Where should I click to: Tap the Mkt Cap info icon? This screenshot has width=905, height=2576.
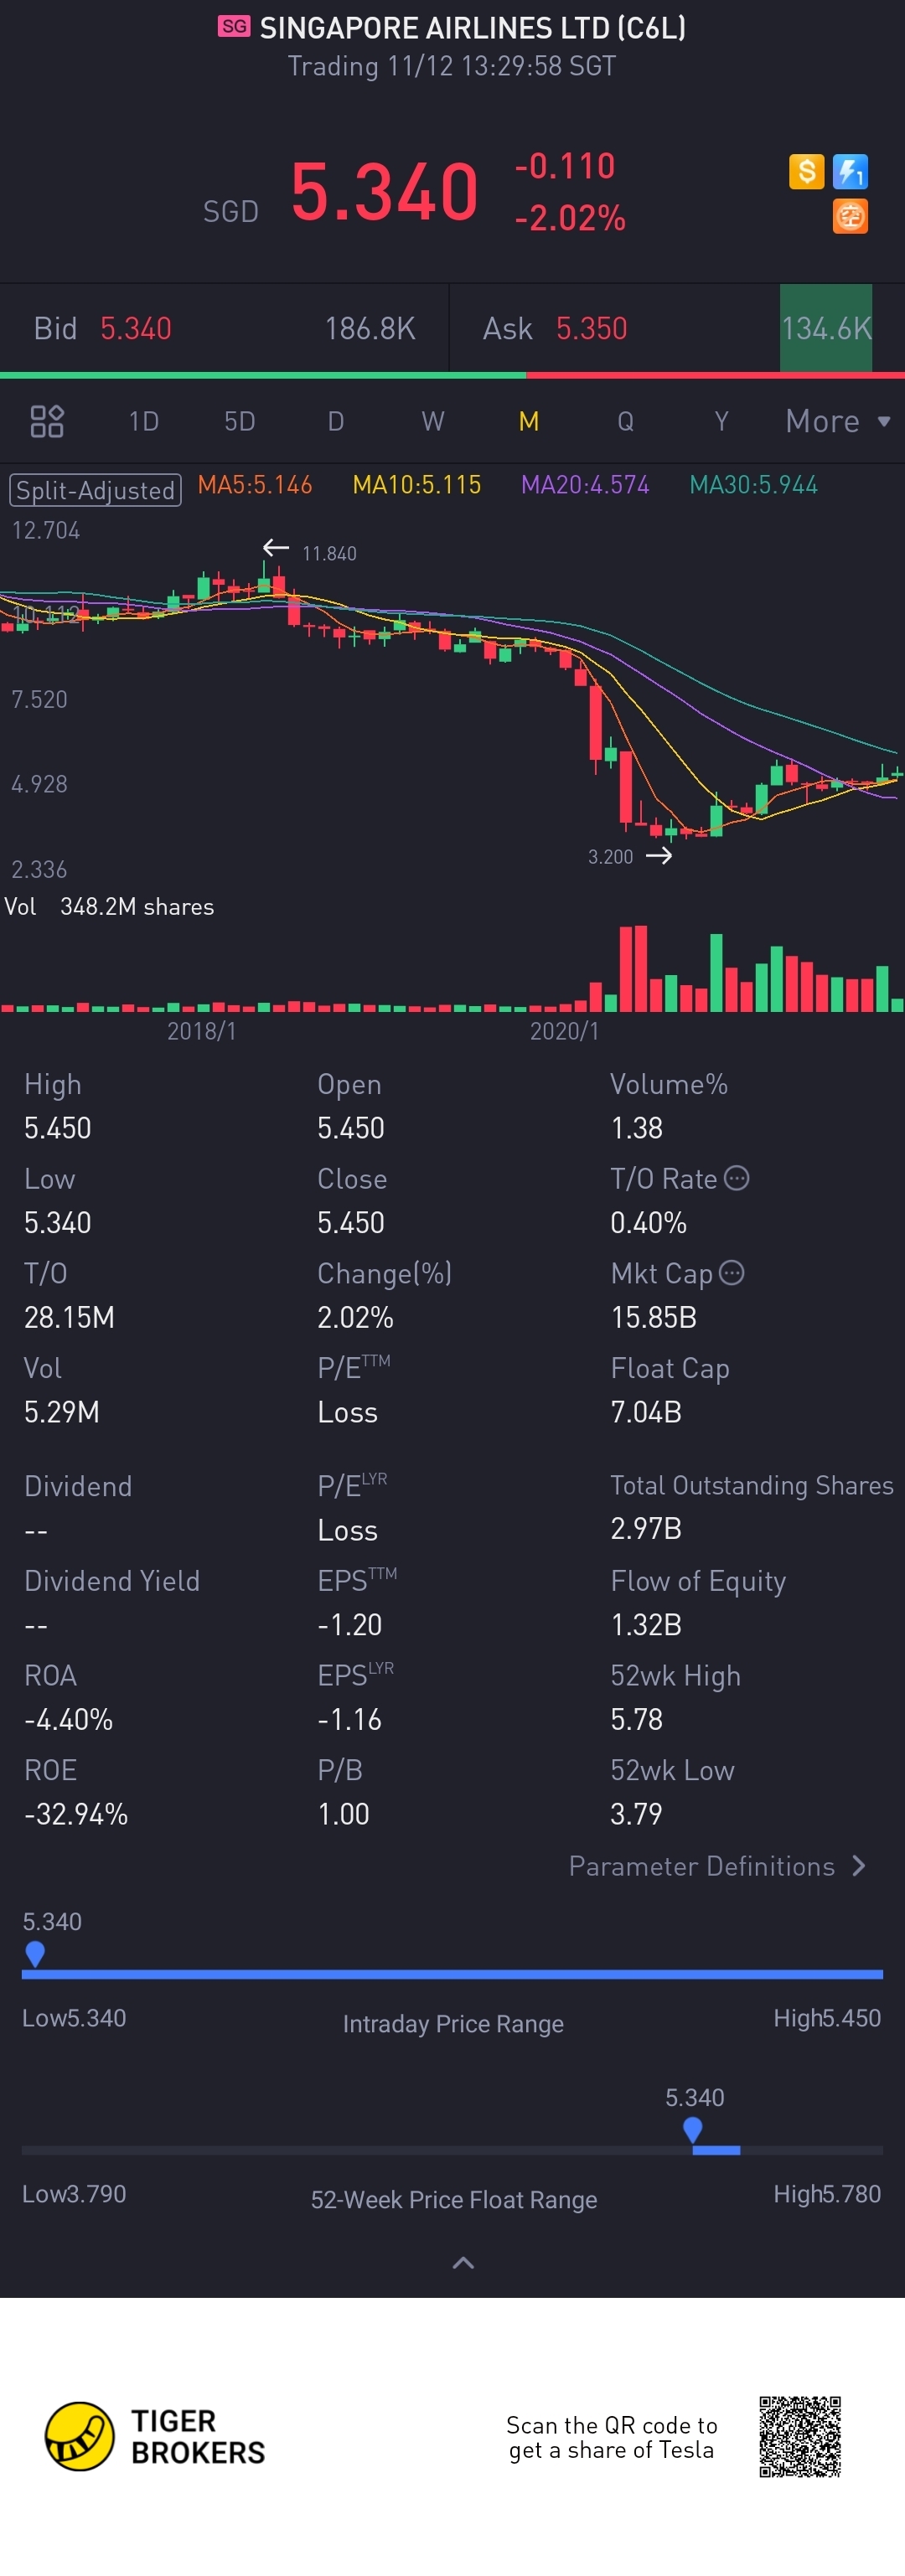coord(732,1272)
